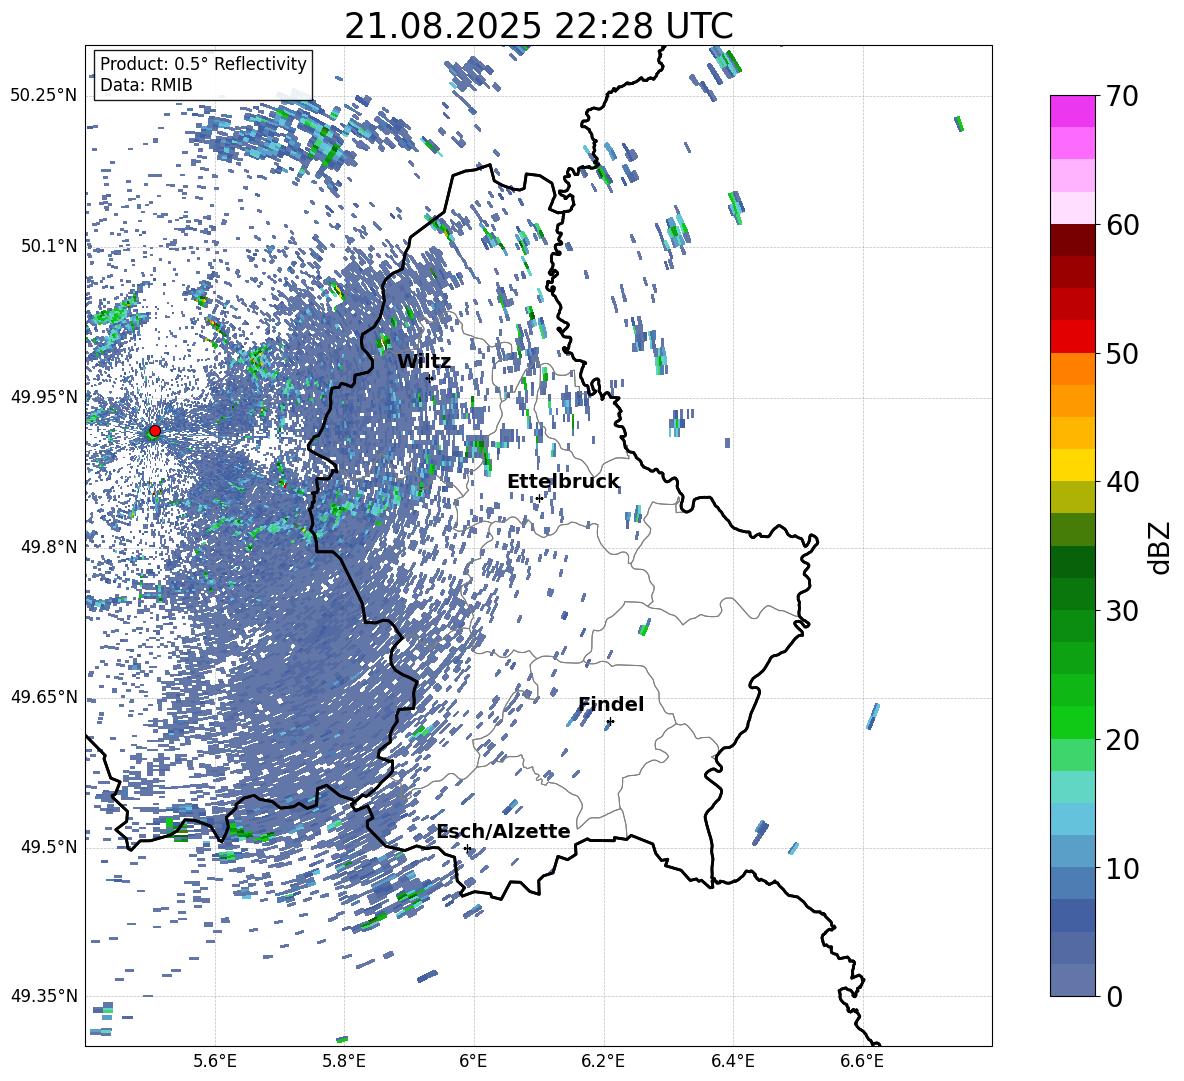Click the 5.6°E longitude label

(215, 1061)
